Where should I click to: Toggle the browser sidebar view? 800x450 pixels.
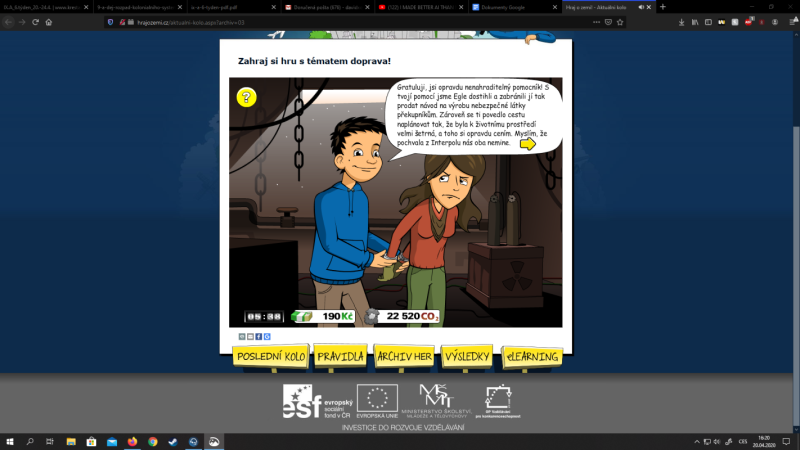(x=708, y=22)
